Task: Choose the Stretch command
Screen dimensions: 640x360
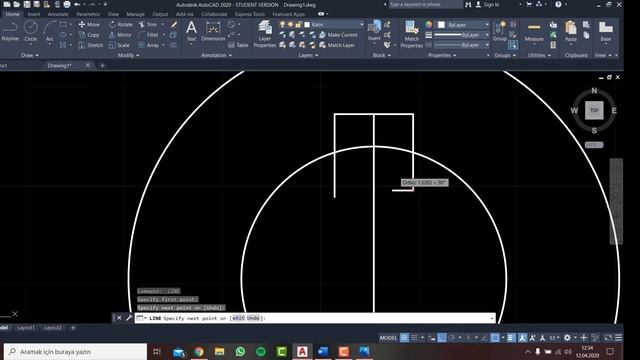Action: click(91, 45)
